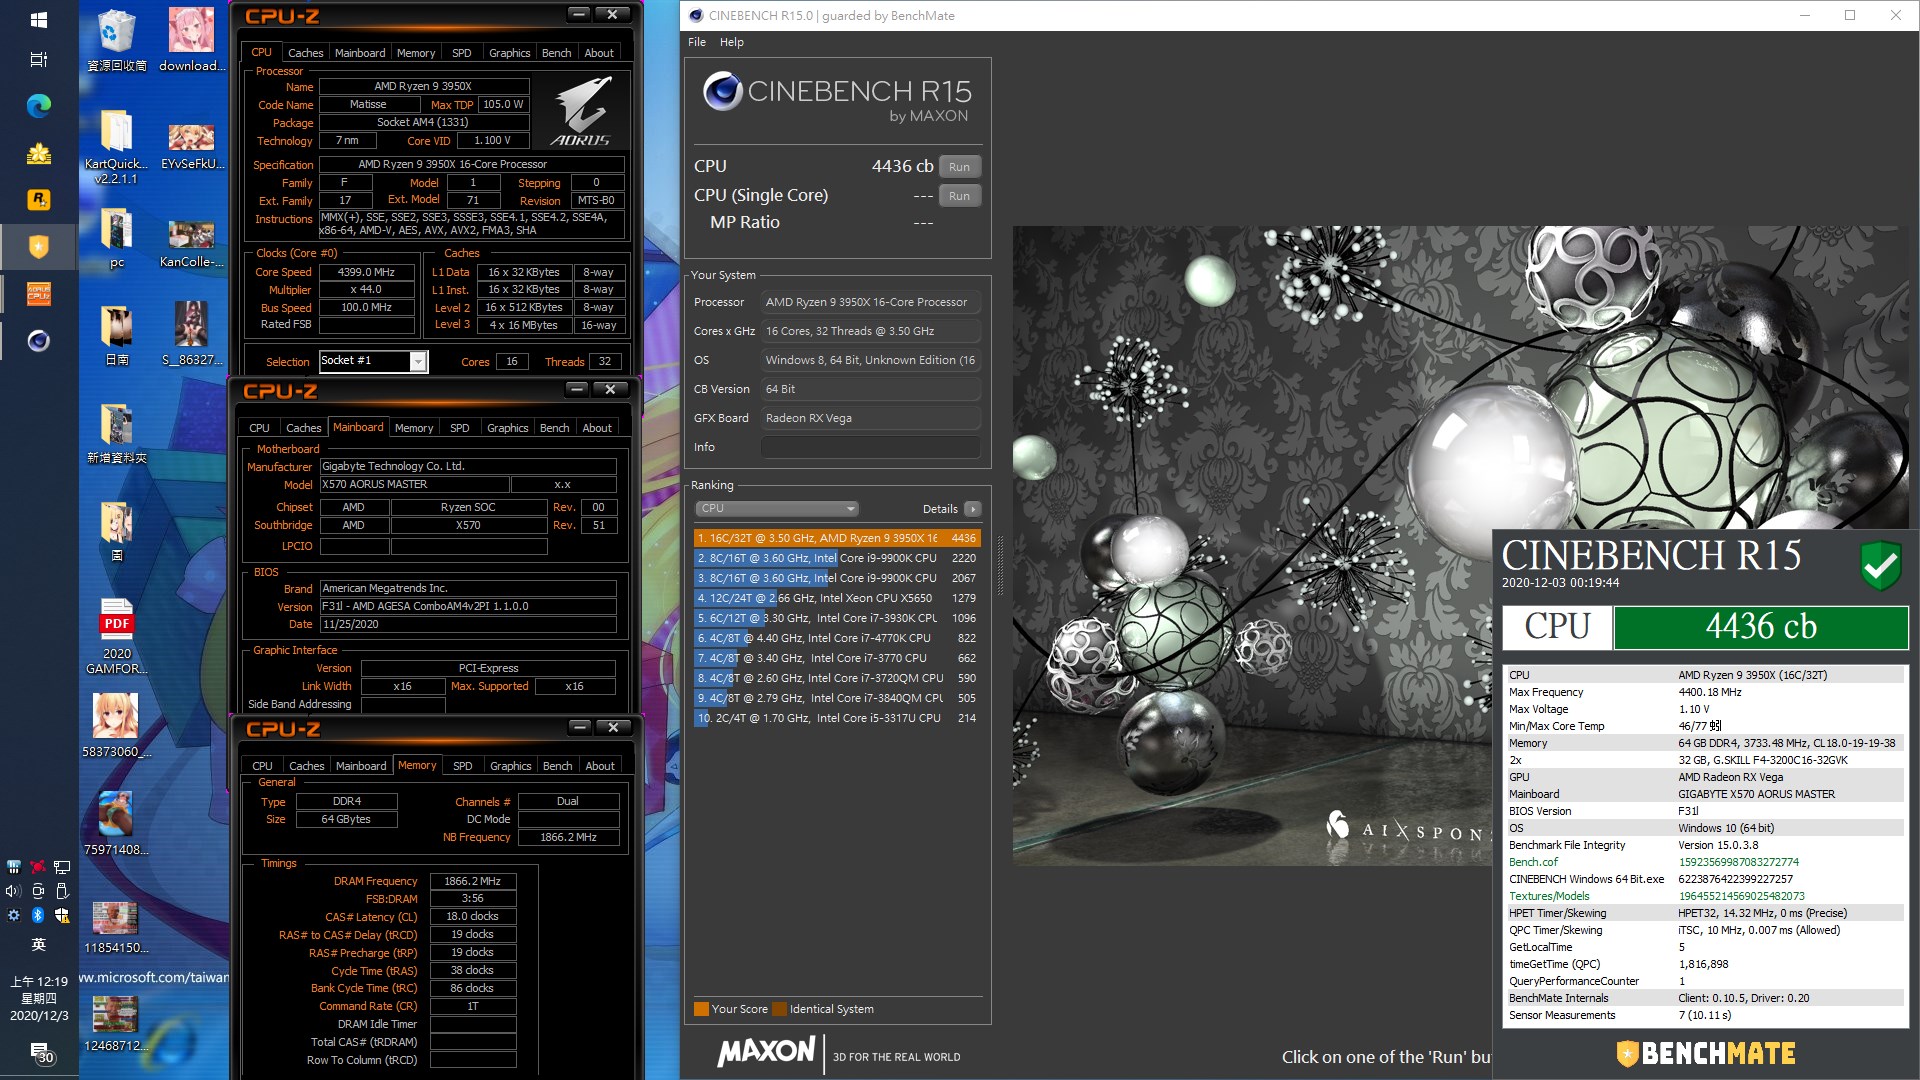Select the 日南 folder on the desktop
The image size is (1920, 1080).
(117, 335)
